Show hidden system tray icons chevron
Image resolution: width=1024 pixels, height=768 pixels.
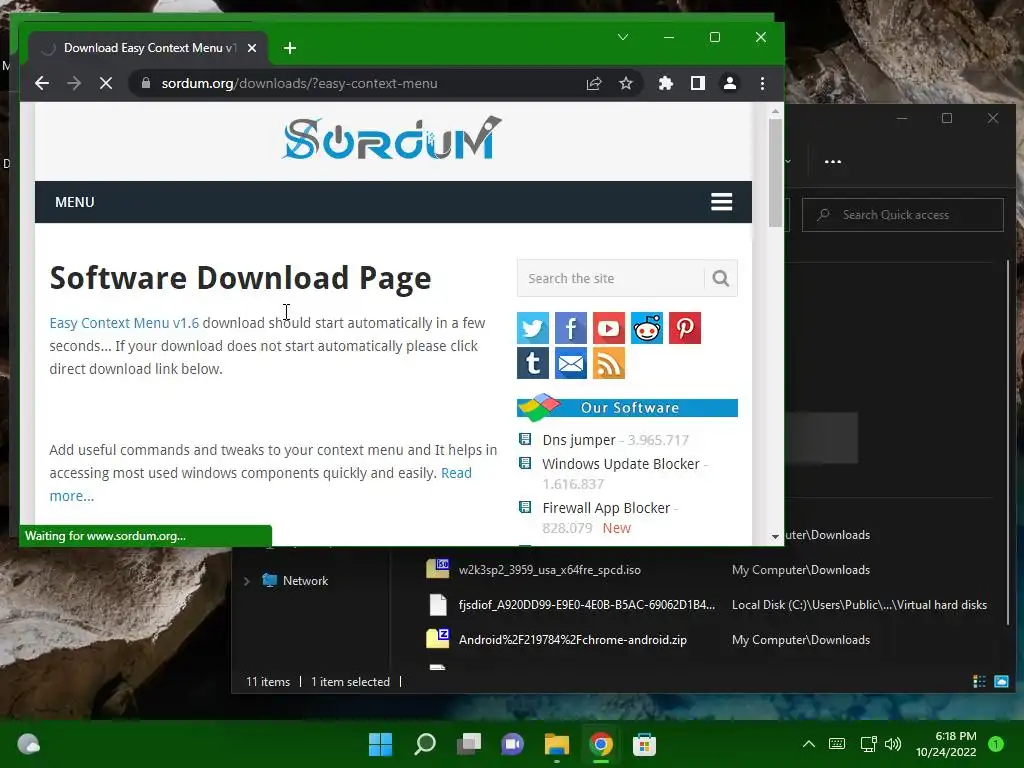[808, 744]
